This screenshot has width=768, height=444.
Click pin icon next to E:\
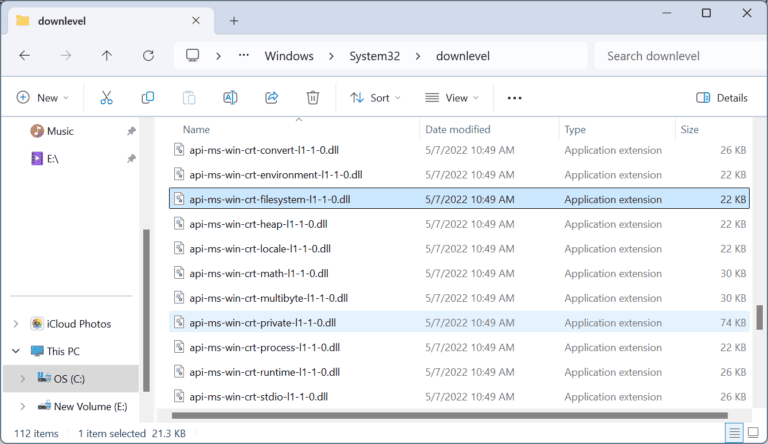(x=131, y=158)
